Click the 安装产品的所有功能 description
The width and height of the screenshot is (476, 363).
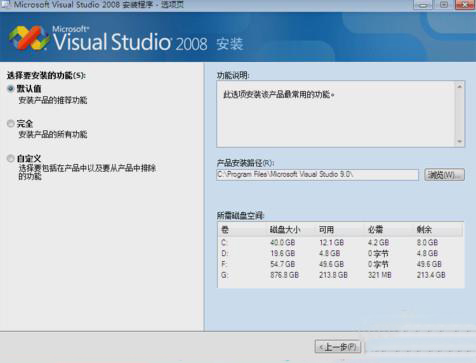pyautogui.click(x=53, y=134)
